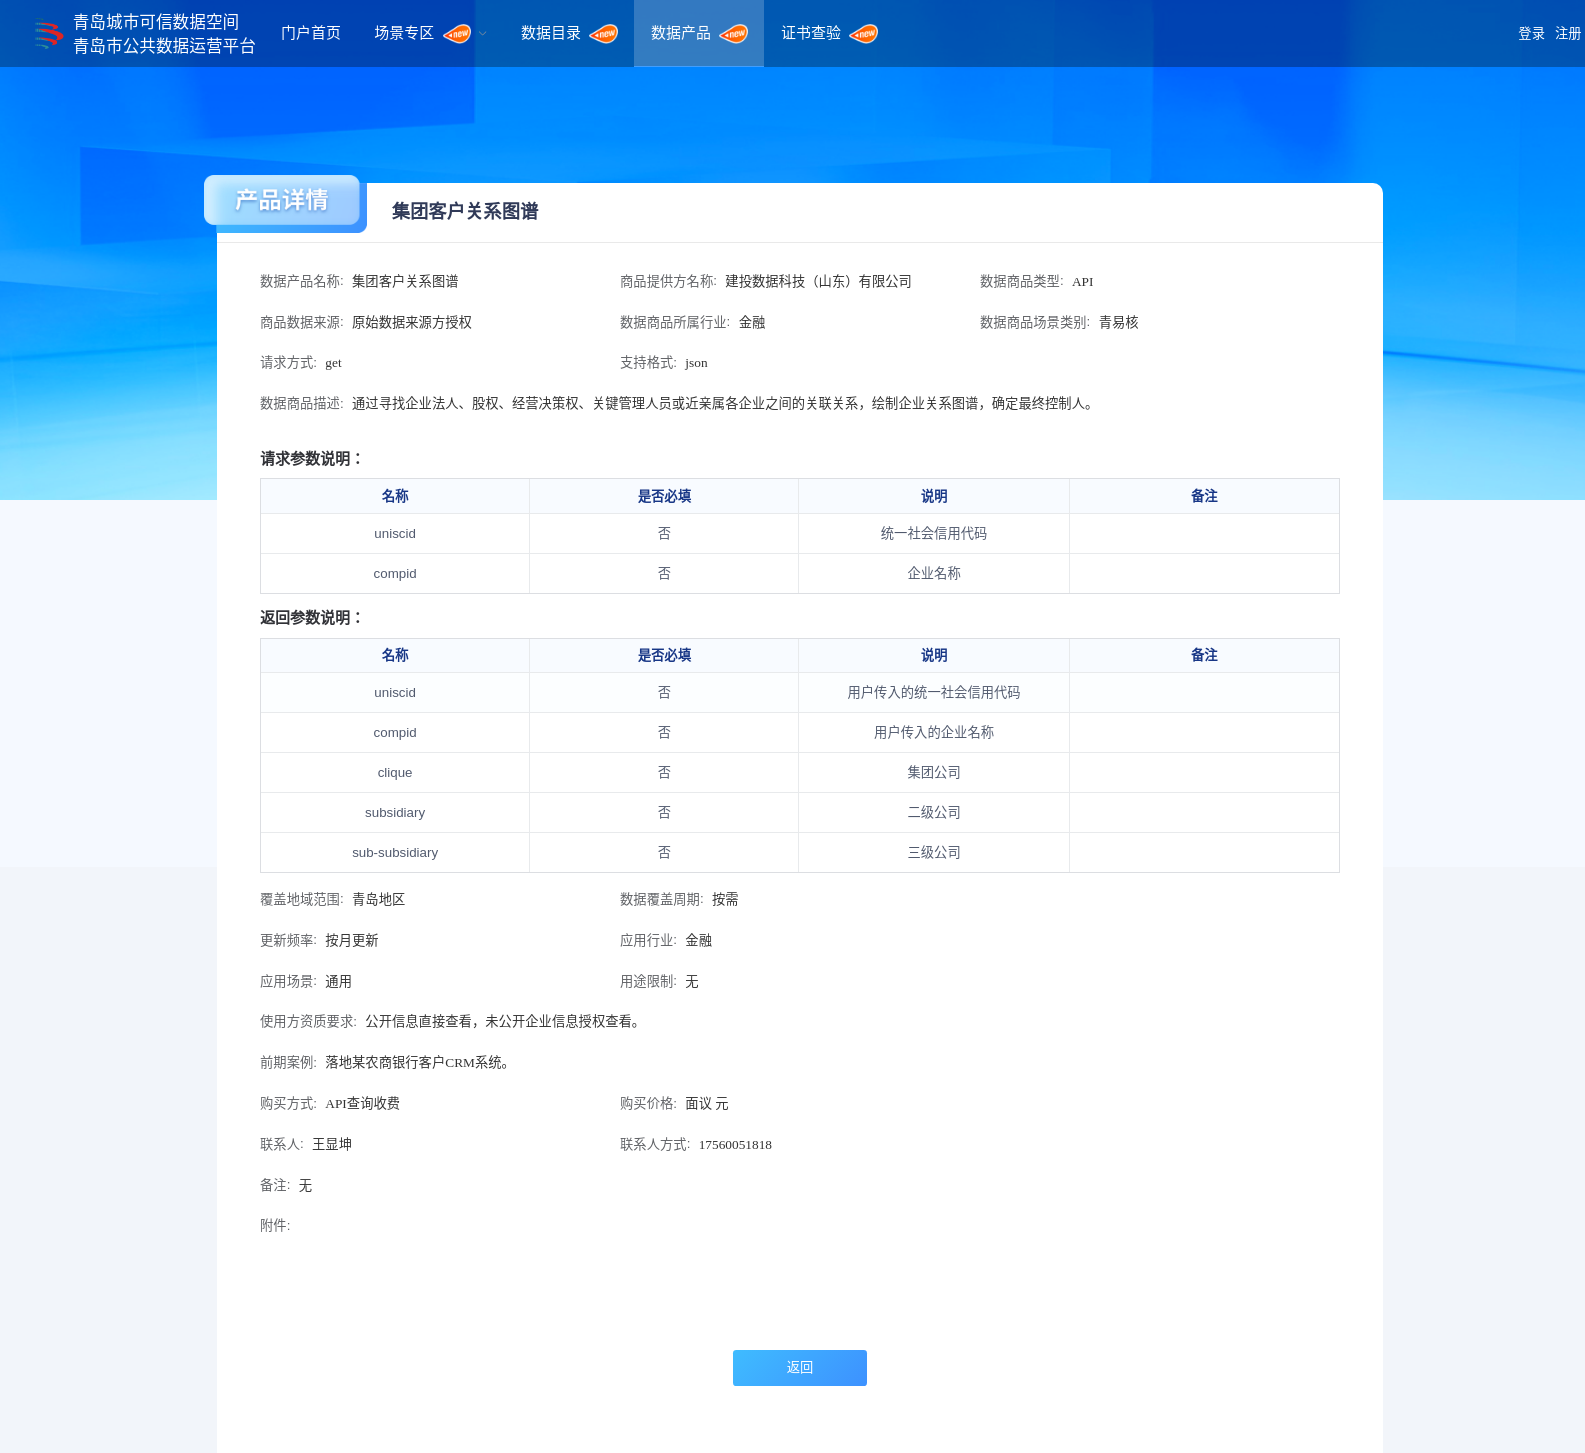Go to 数据目录 menu item
Screen dimensions: 1585x1453
pos(551,33)
